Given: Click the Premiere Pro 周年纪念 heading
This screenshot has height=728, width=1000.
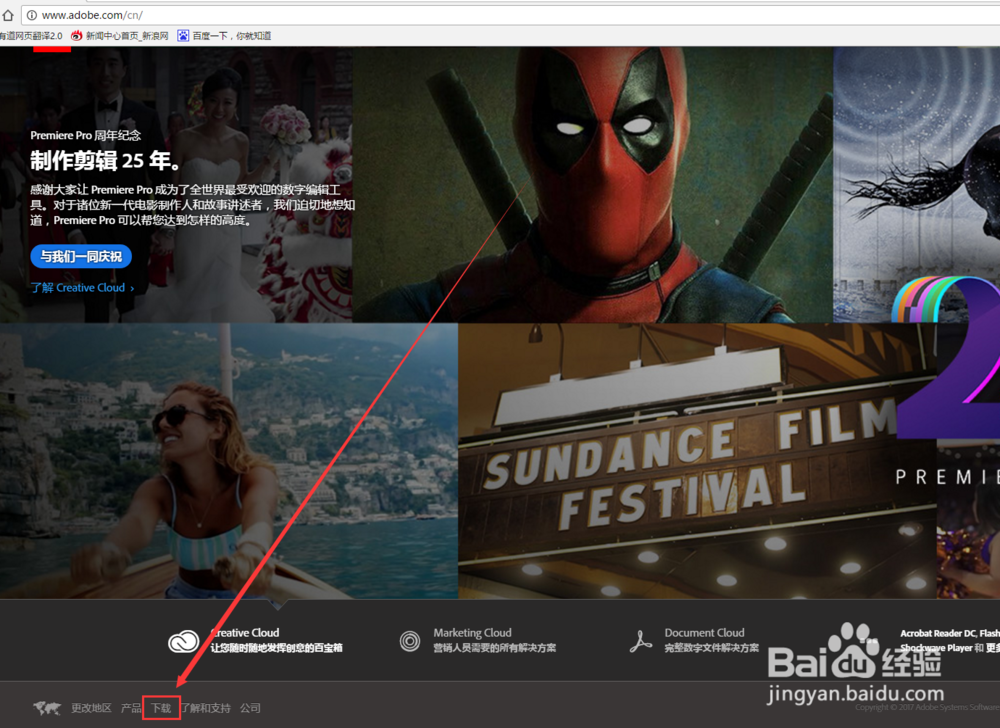Looking at the screenshot, I should coord(85,135).
